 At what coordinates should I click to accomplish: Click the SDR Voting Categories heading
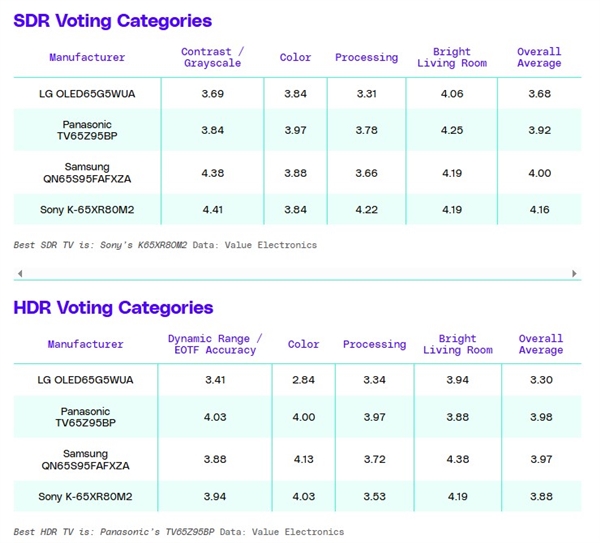coord(112,21)
